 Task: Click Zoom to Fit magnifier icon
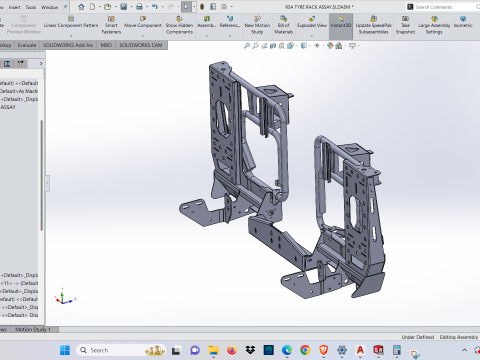247,46
